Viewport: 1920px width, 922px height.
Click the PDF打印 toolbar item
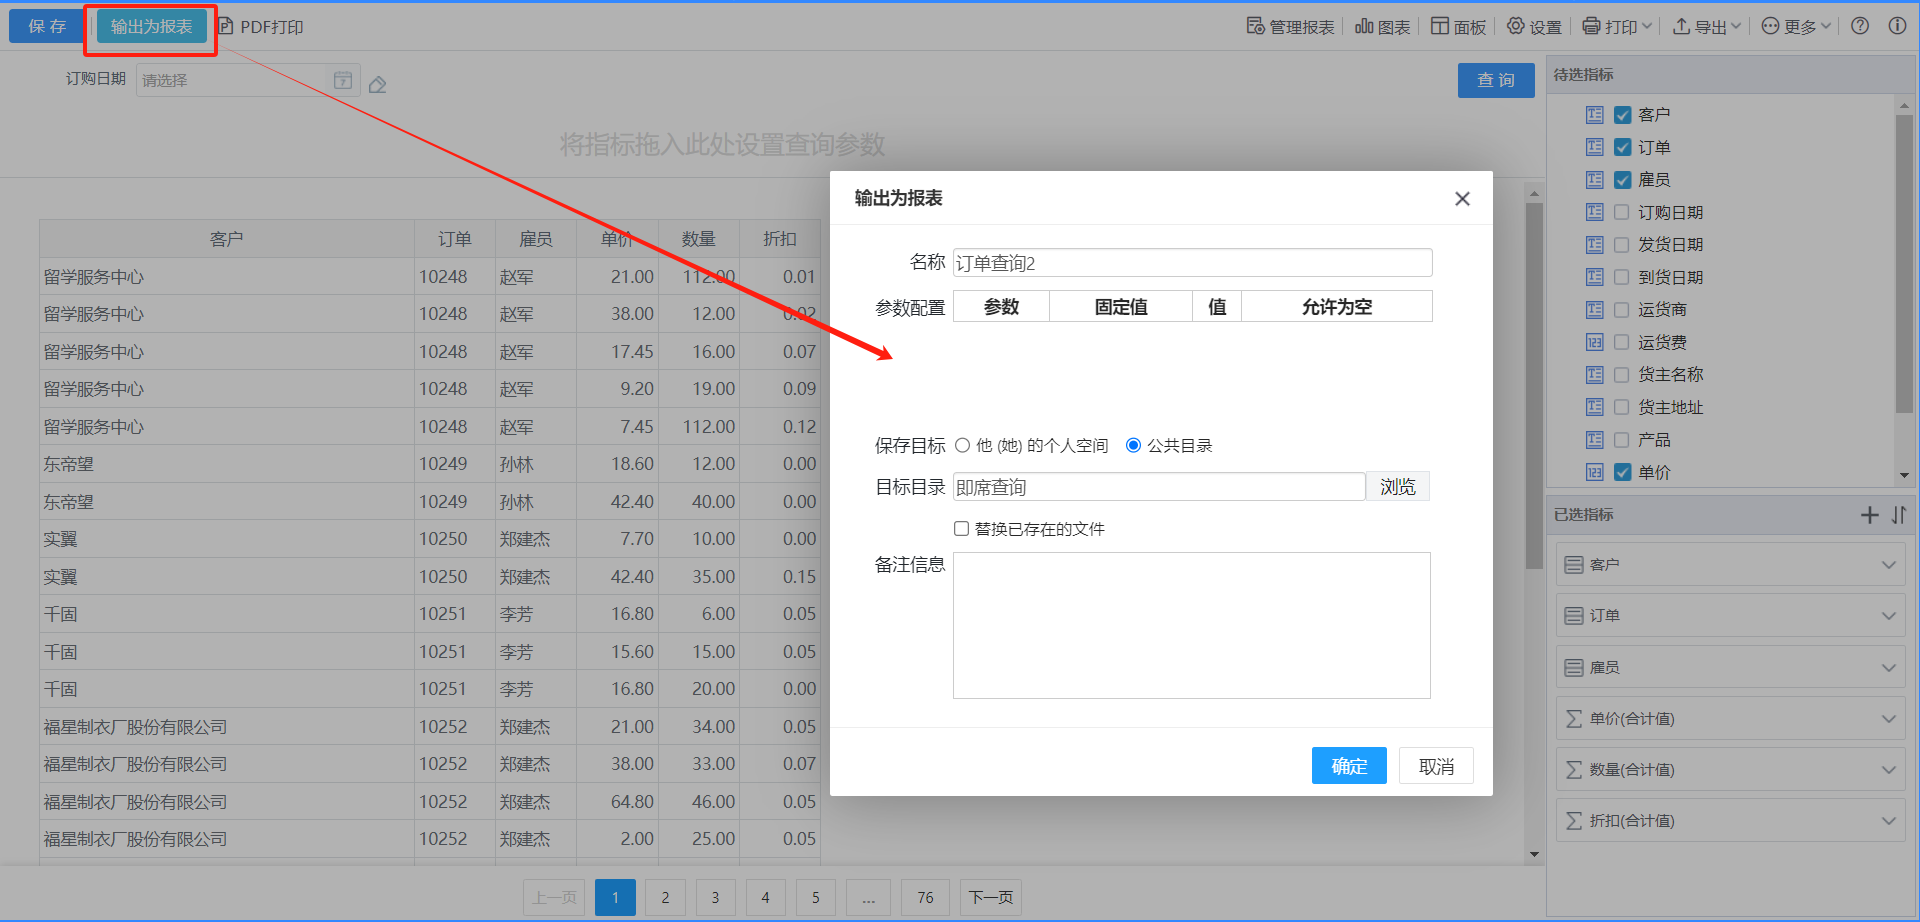click(261, 27)
